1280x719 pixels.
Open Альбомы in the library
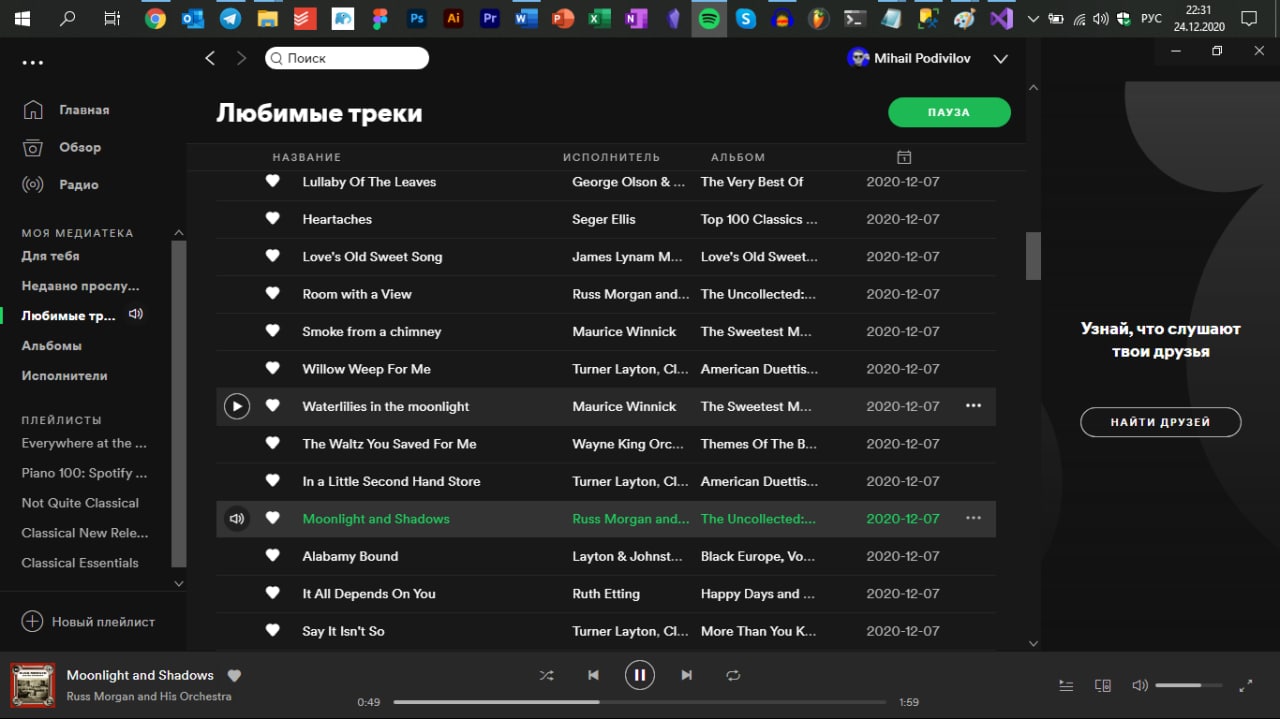coord(52,346)
